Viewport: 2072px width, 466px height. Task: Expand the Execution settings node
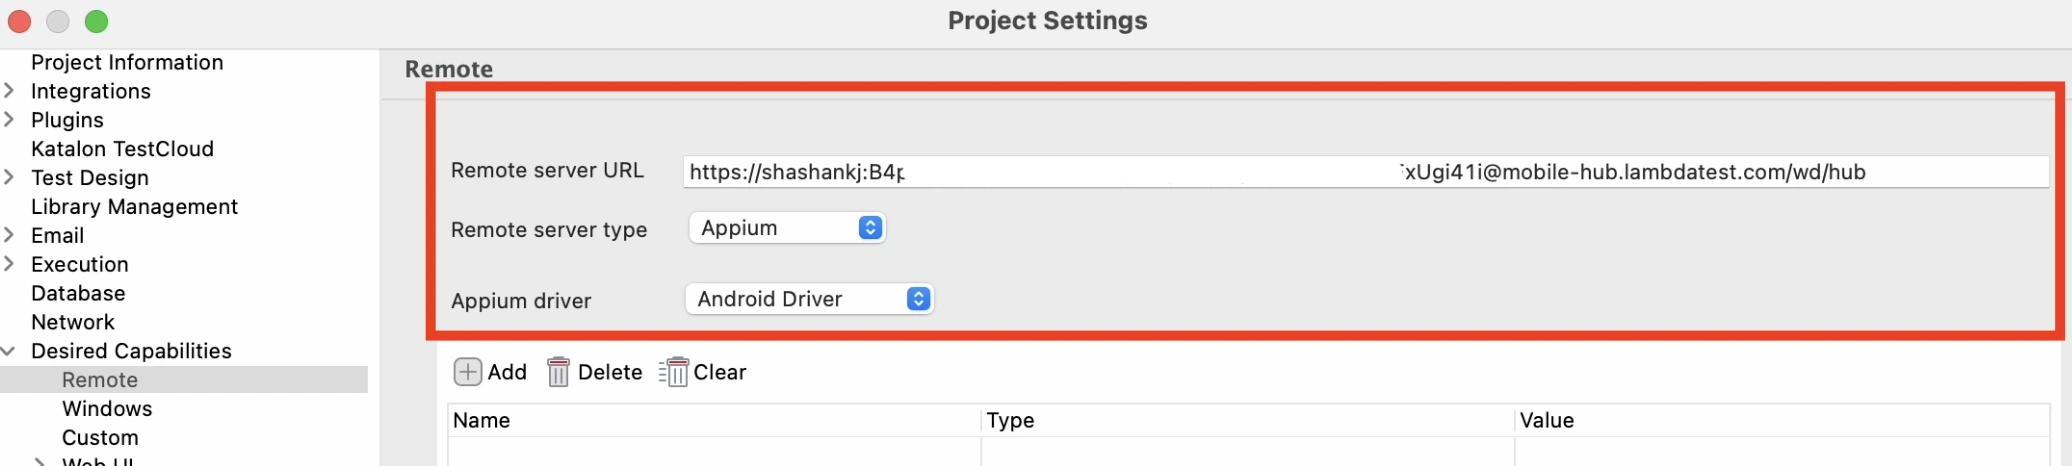coord(9,264)
